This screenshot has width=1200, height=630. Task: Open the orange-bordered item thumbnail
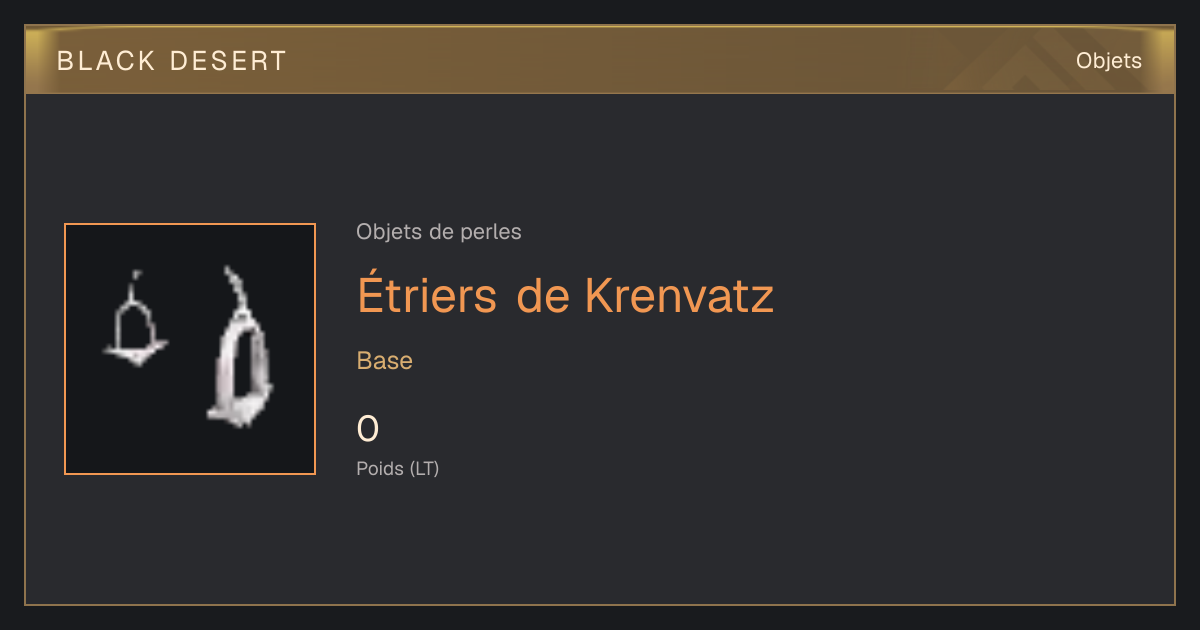190,349
